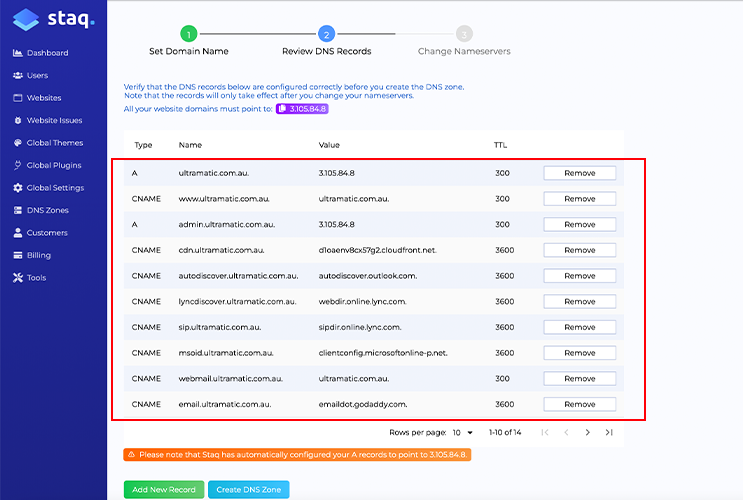Click the Website Issues bug icon
Screen dimensions: 743x500
pyautogui.click(x=18, y=120)
